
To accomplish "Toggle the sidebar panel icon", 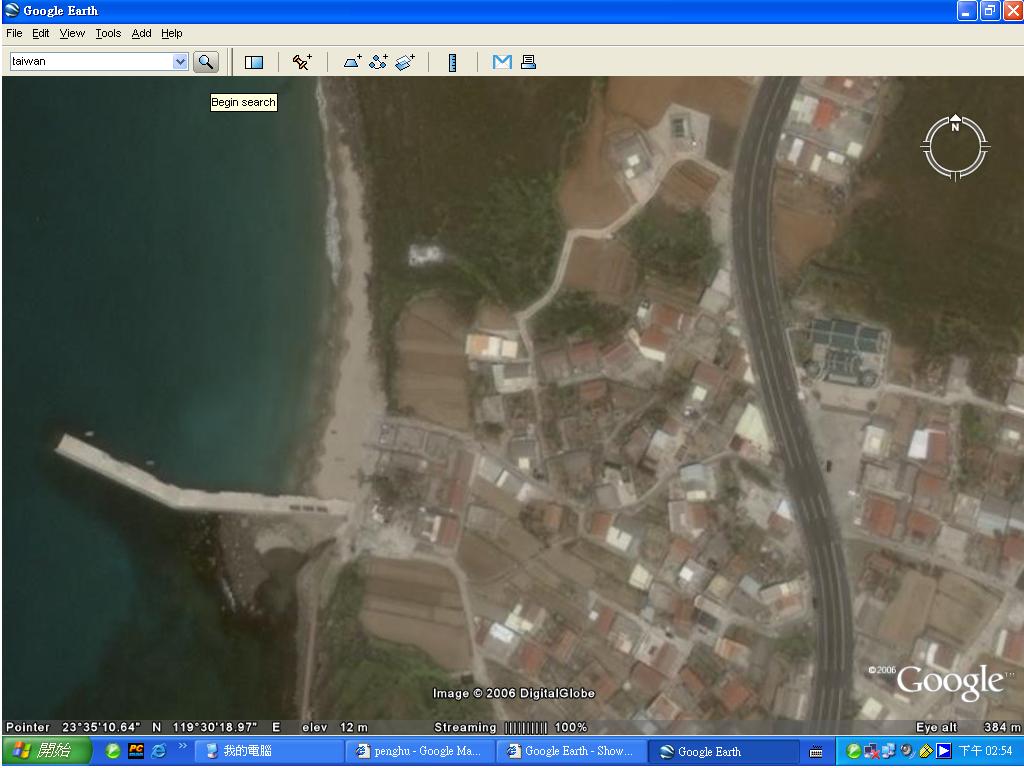I will pyautogui.click(x=254, y=62).
